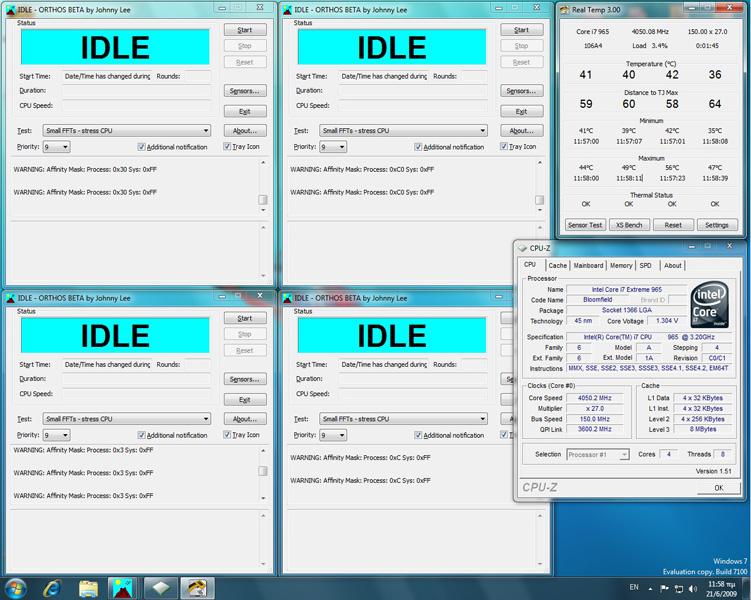Switch to CPU-Z via its taskbar icon
751x600 pixels.
pos(160,589)
